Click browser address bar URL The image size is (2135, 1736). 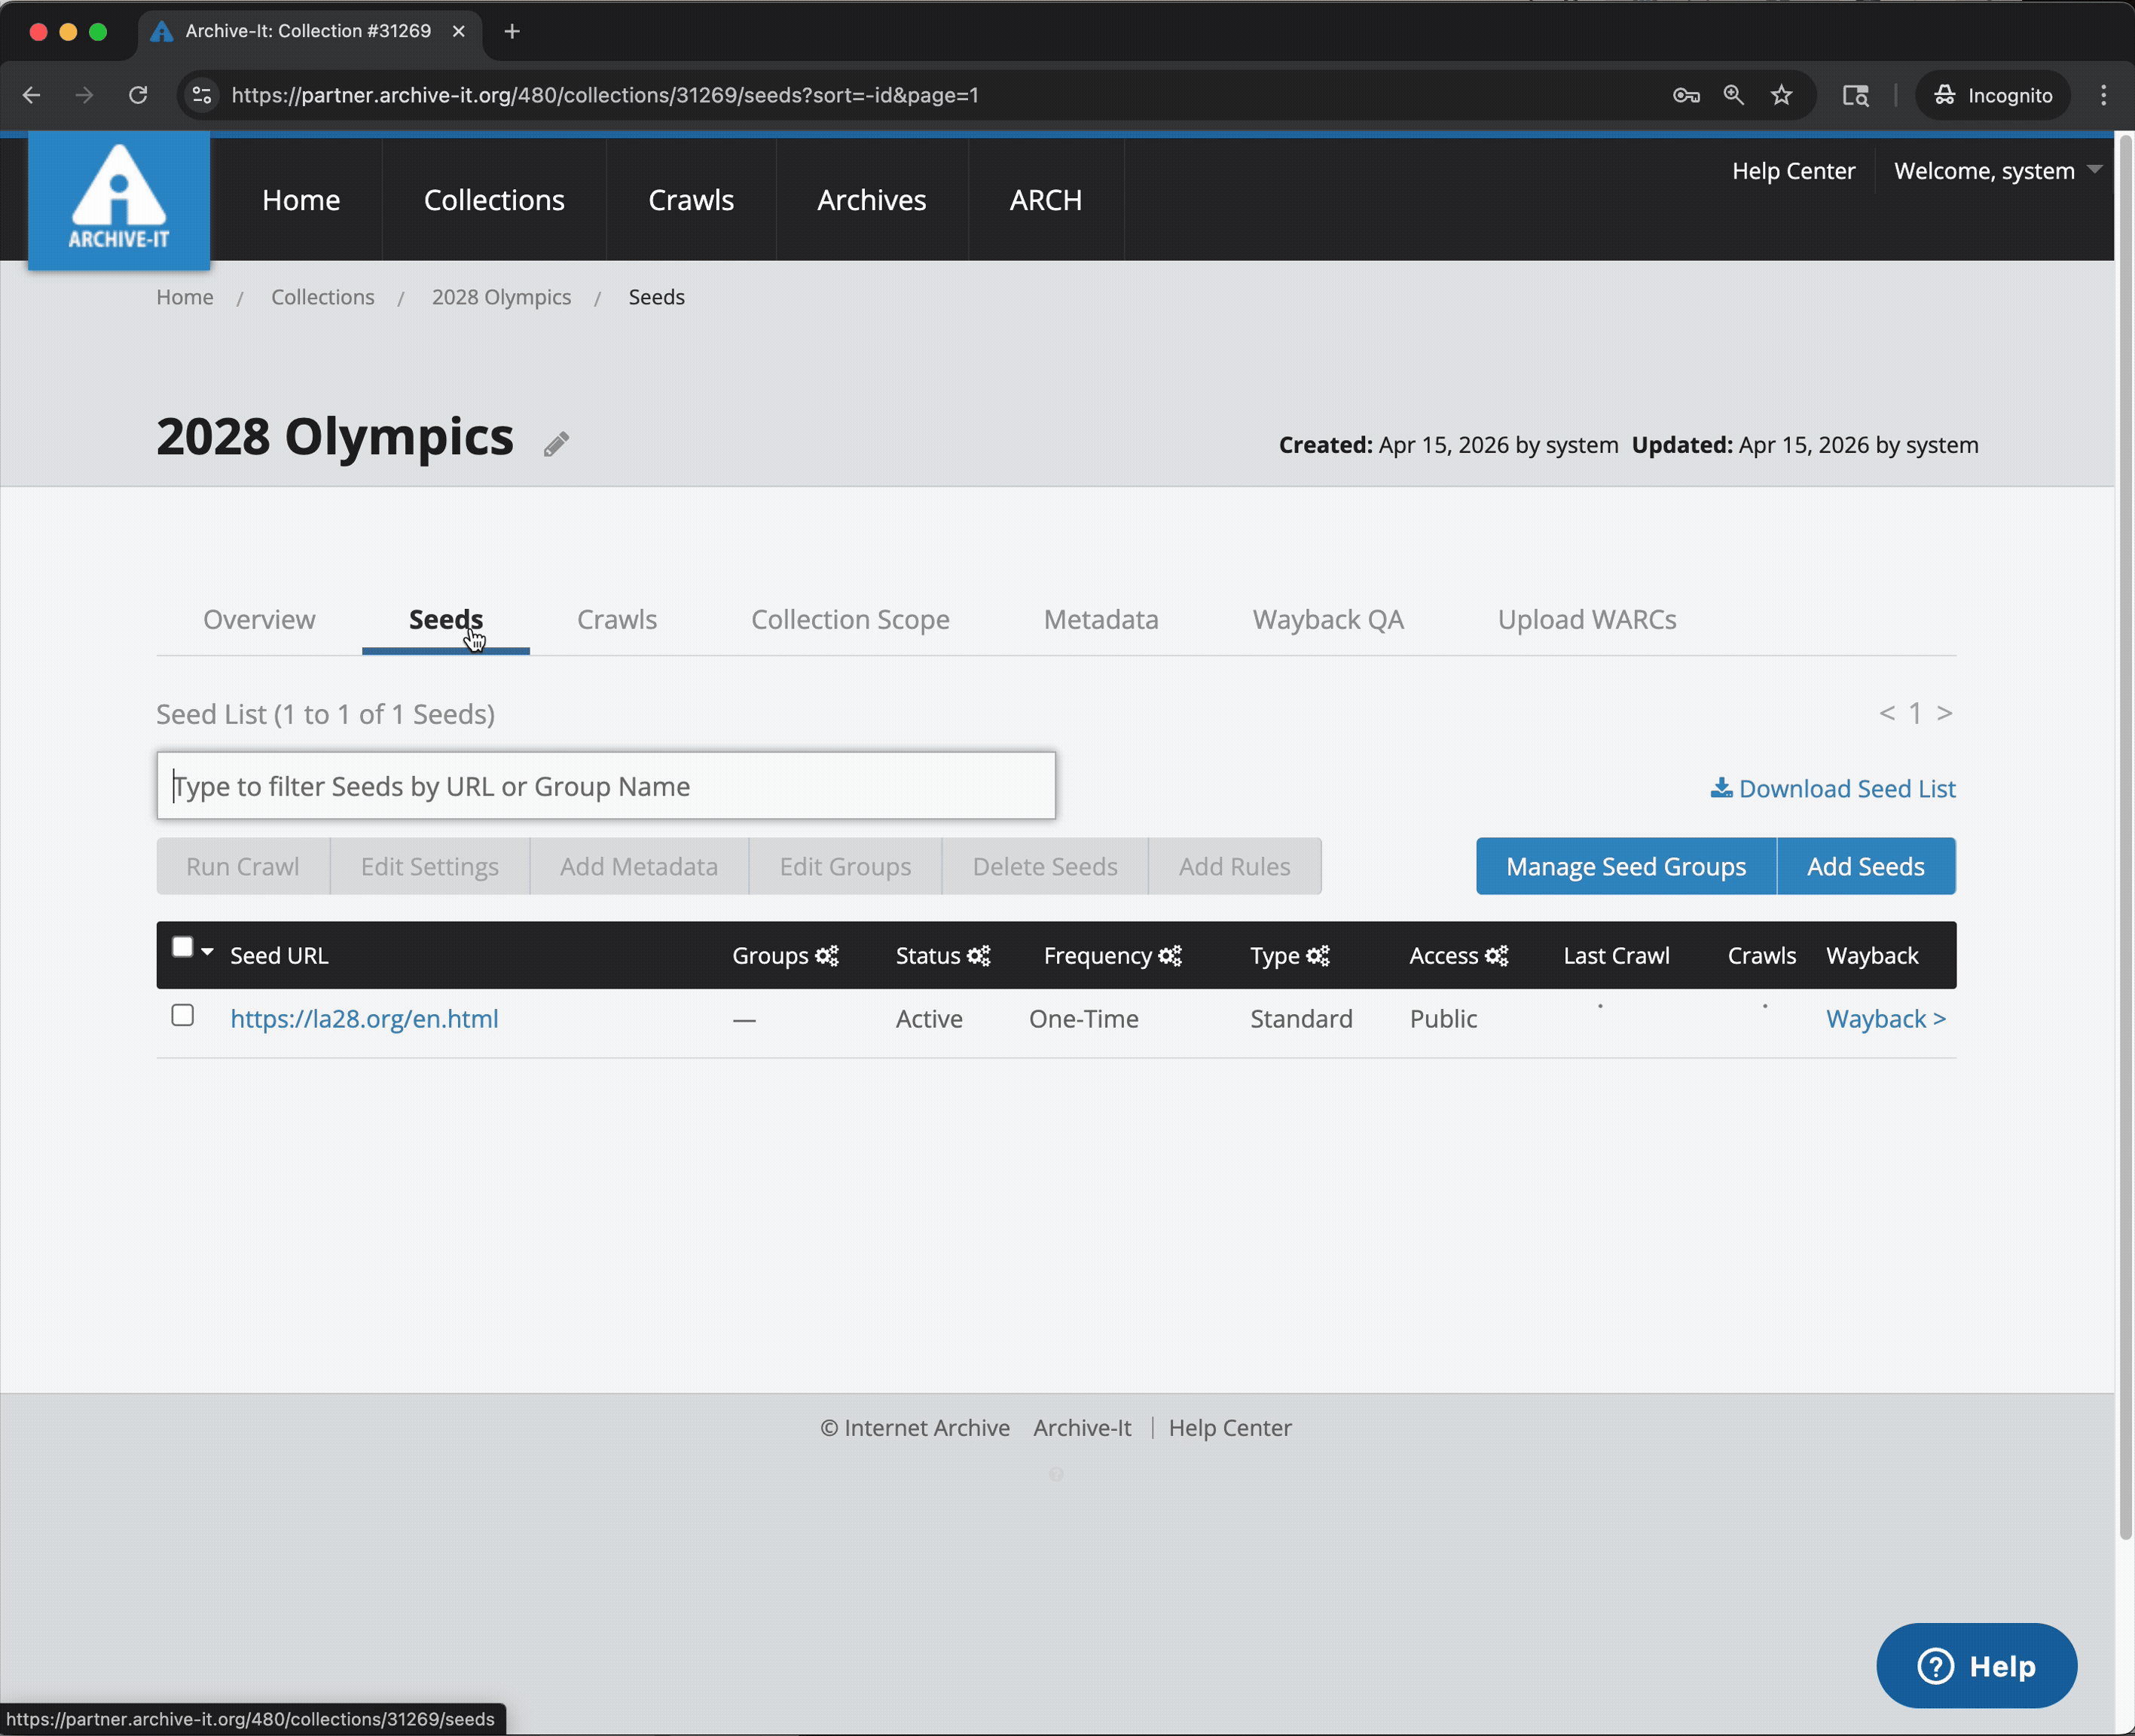tap(605, 95)
